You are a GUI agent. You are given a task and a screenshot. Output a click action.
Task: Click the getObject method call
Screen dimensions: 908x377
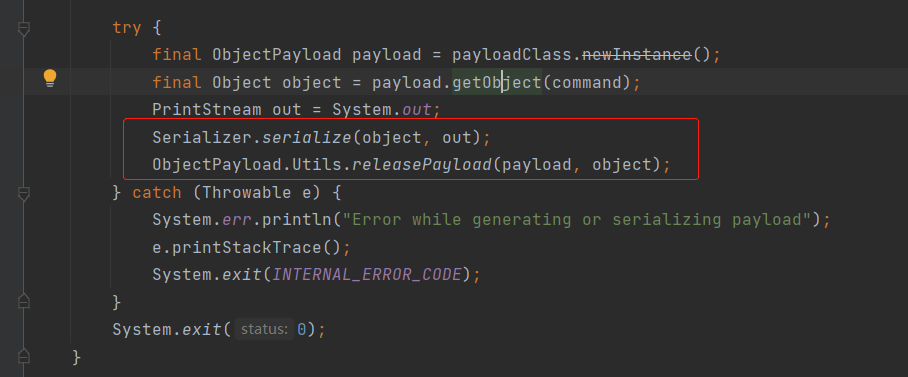coord(496,83)
